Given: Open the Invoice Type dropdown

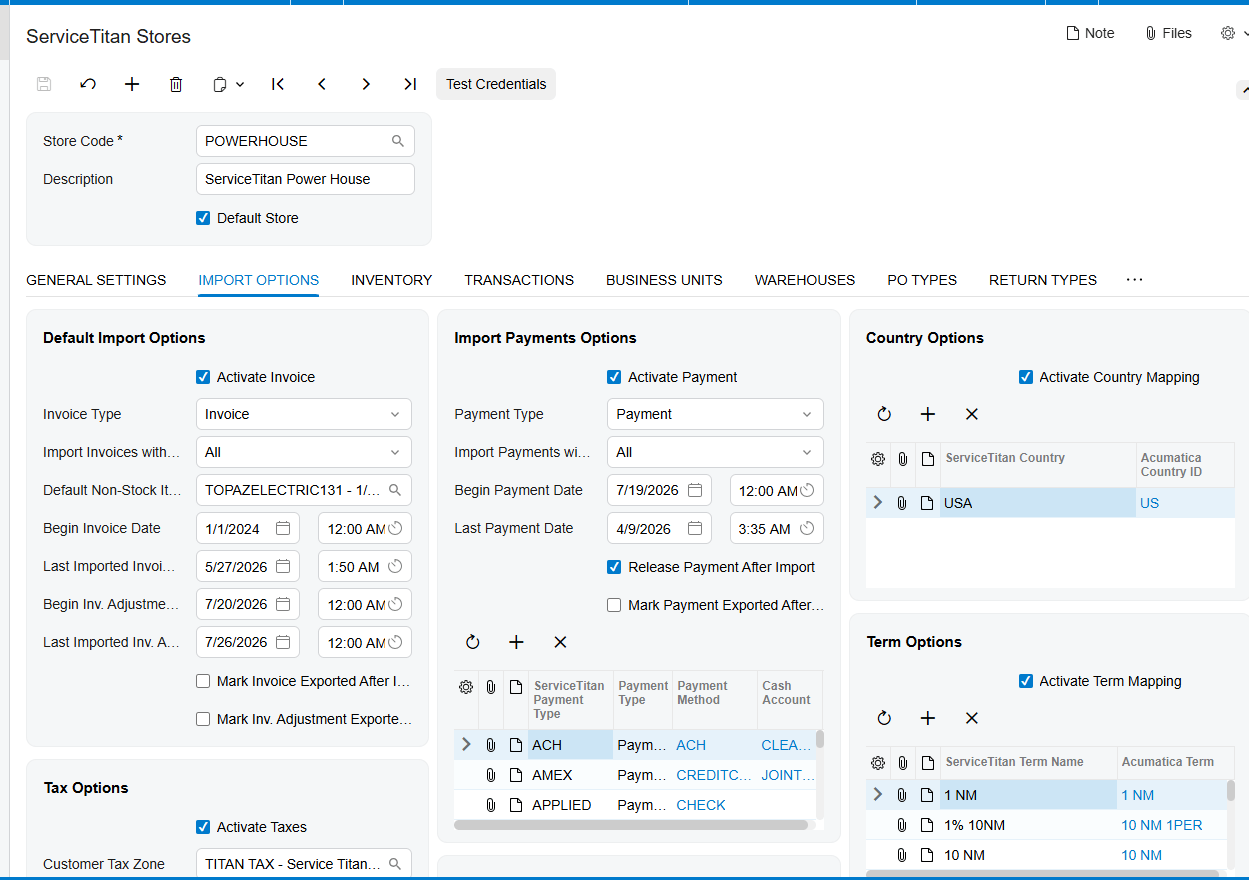Looking at the screenshot, I should click(x=304, y=414).
